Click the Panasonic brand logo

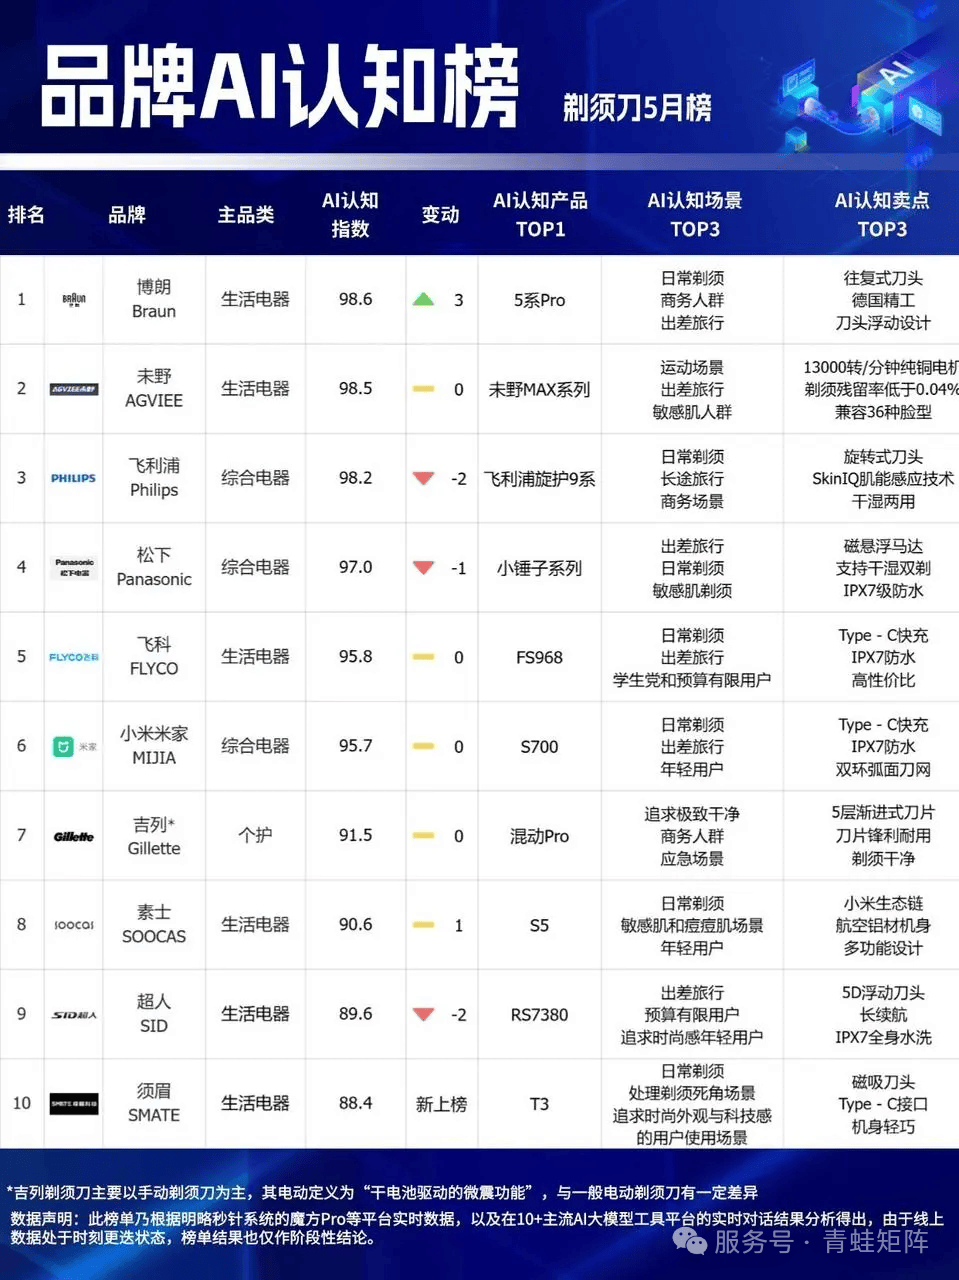(72, 567)
